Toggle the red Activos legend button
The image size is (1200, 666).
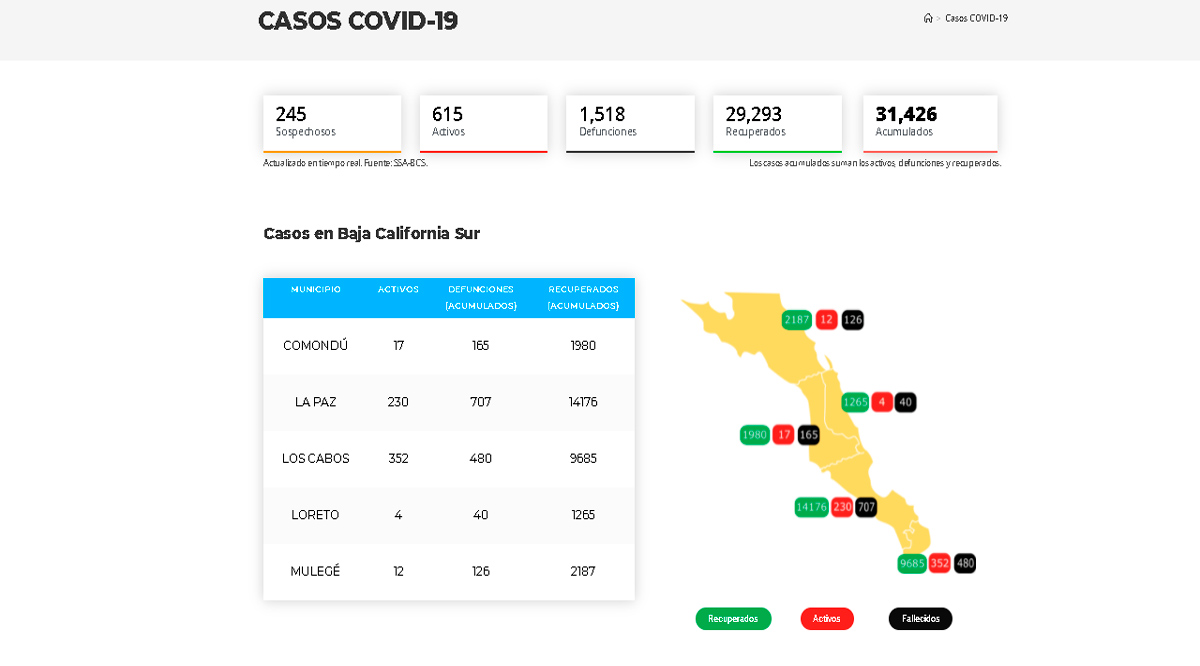827,618
